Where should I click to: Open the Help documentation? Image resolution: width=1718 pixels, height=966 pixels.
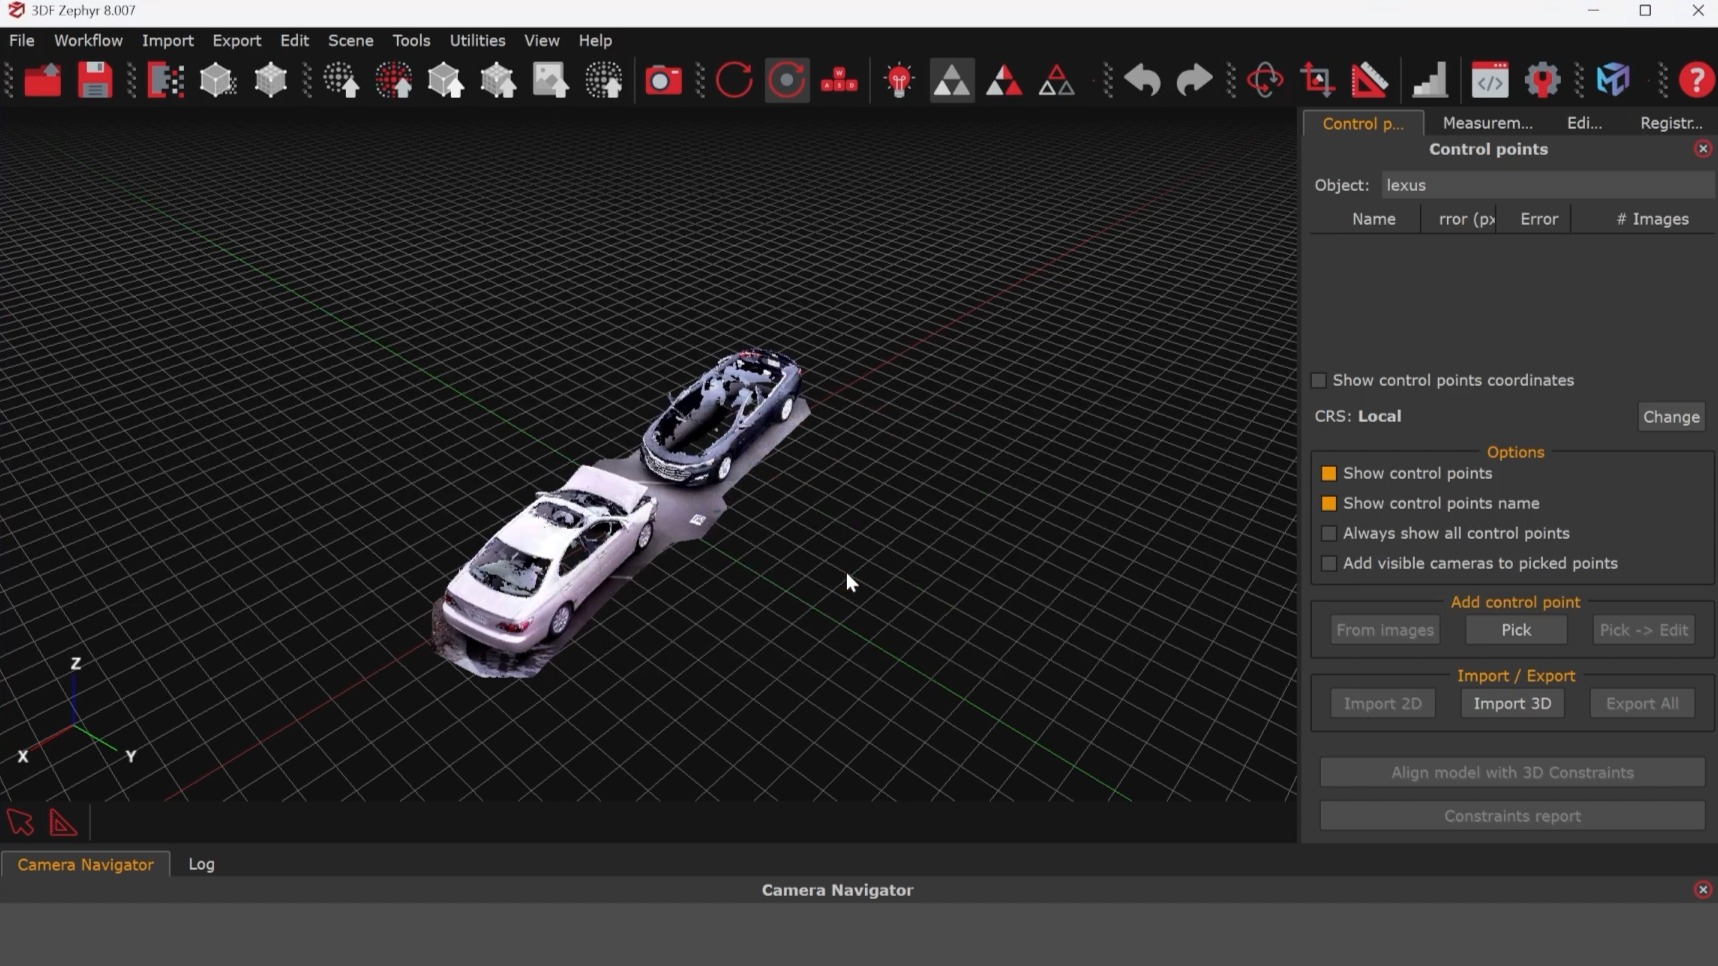point(1695,80)
